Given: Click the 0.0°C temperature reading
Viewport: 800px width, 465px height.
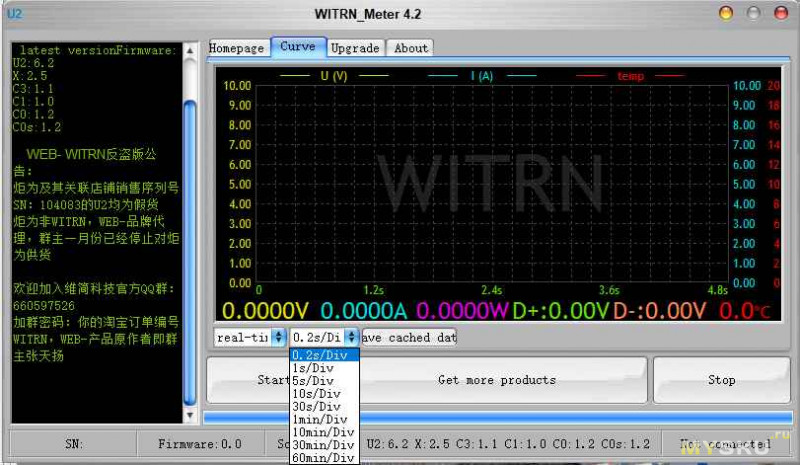Looking at the screenshot, I should pyautogui.click(x=745, y=310).
